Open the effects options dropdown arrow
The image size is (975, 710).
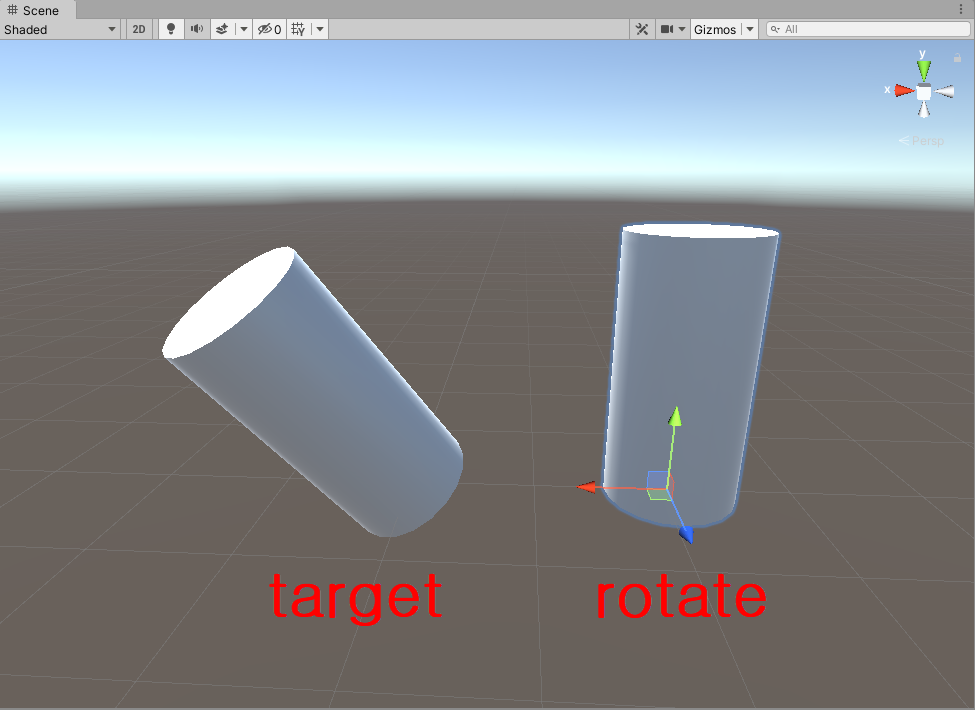click(244, 29)
